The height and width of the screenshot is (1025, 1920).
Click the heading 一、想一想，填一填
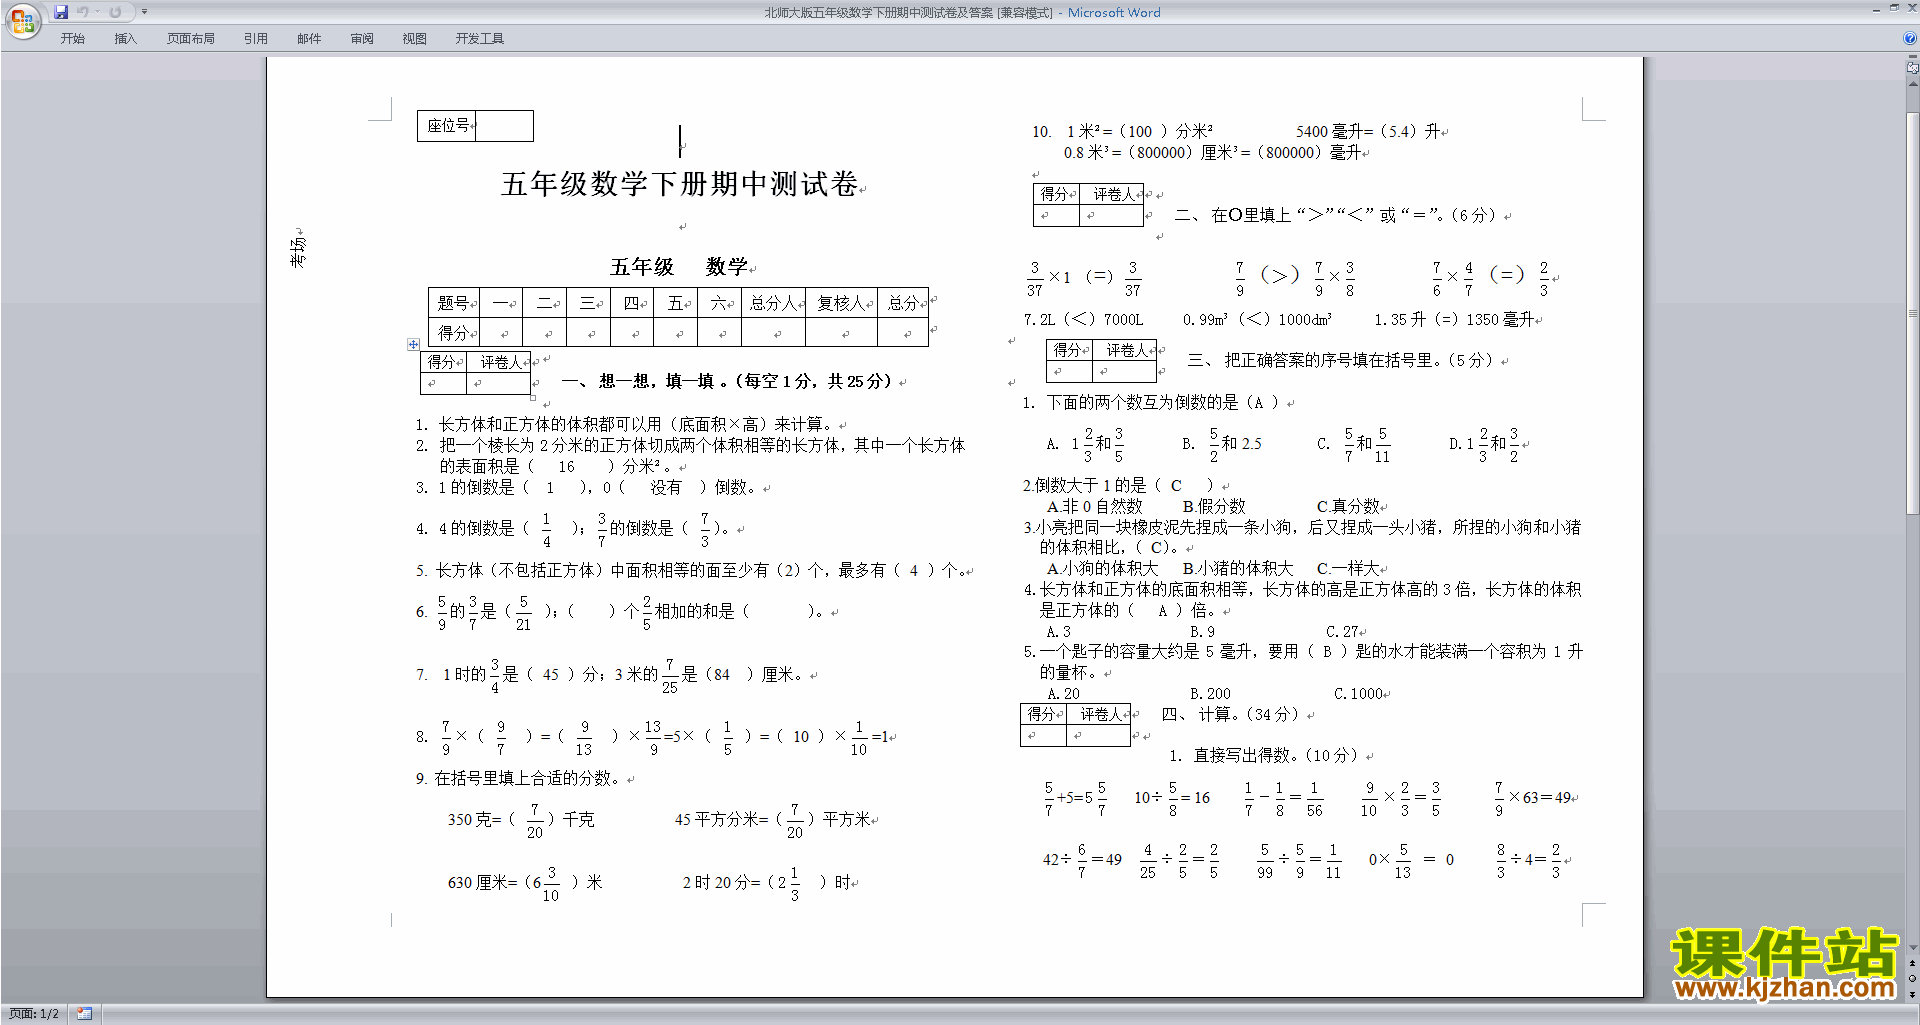[727, 381]
